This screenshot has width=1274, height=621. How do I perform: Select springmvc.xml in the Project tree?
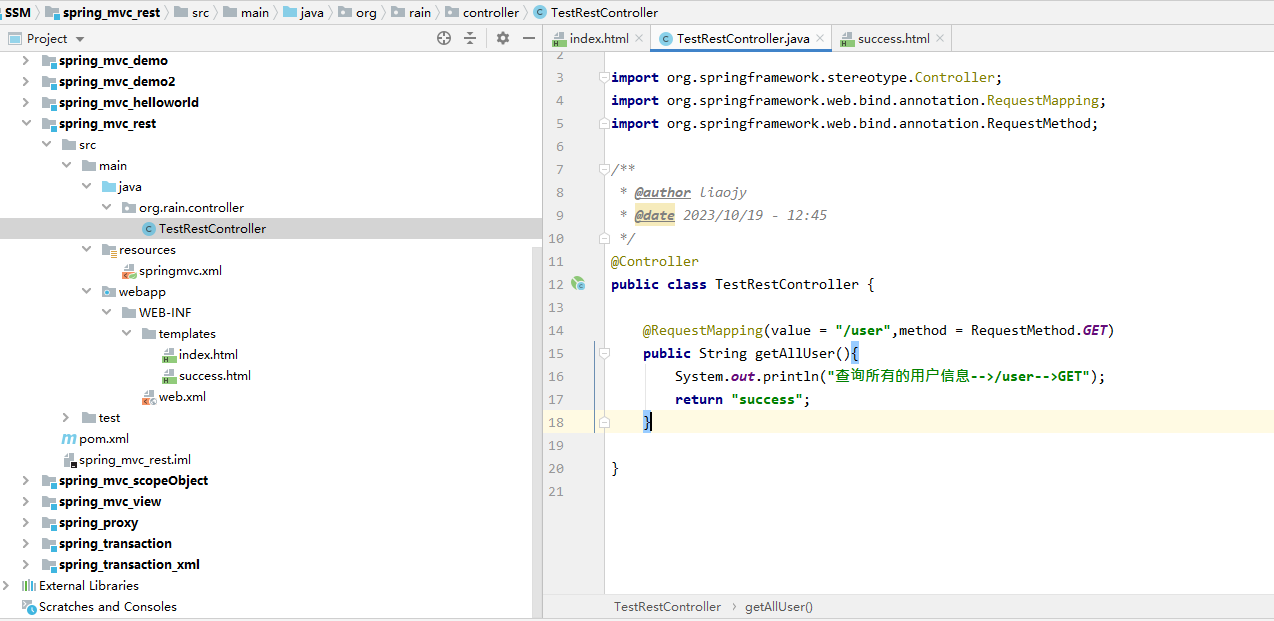point(180,271)
